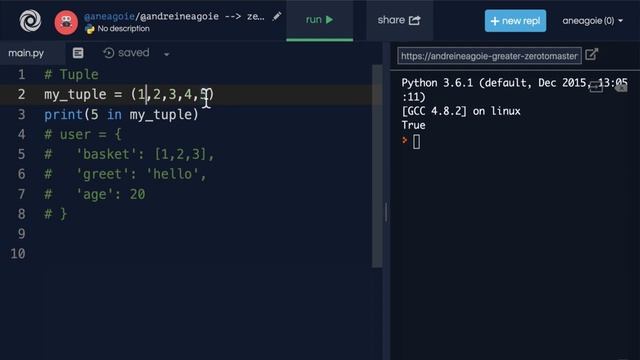Viewport: 640px width, 360px height.
Task: Click the @aneagoie profile link
Action: click(109, 16)
